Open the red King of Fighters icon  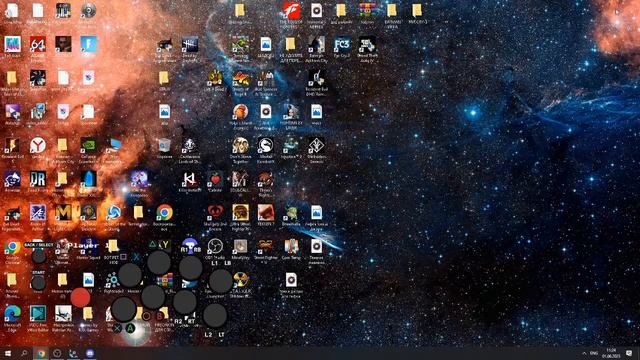click(291, 11)
